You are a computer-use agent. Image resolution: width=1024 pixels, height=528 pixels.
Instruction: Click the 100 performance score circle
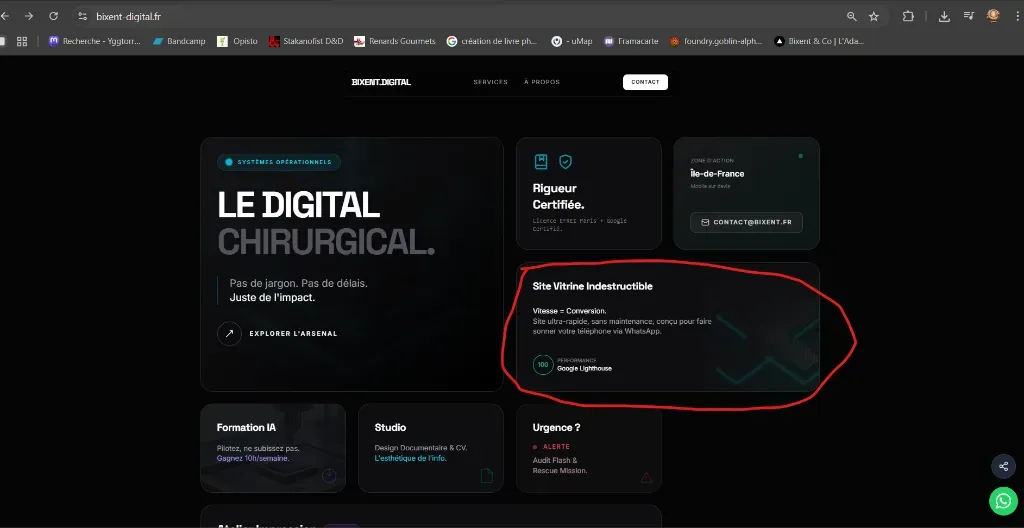(x=543, y=365)
